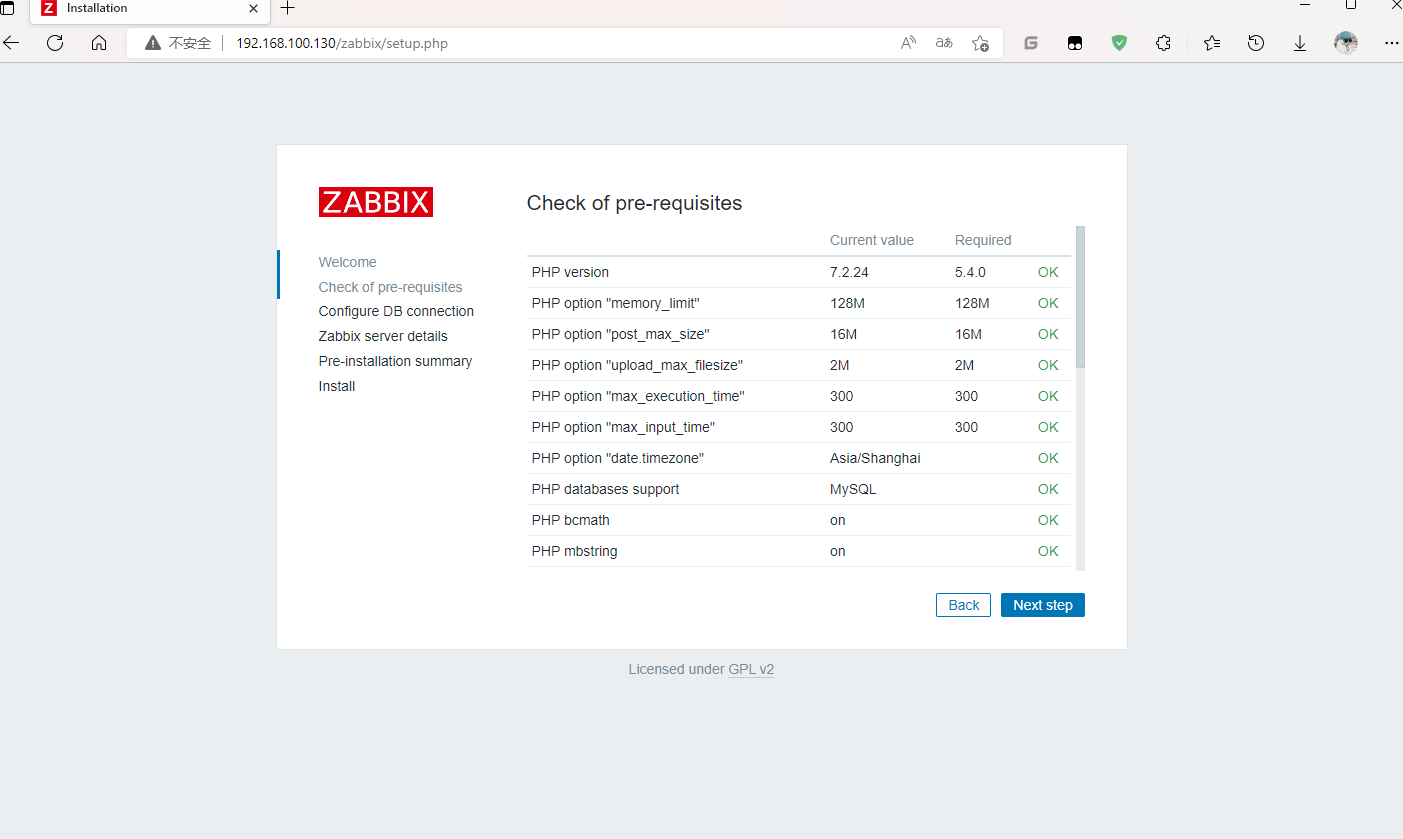Click the gray G extension icon
This screenshot has width=1403, height=839.
click(1031, 43)
